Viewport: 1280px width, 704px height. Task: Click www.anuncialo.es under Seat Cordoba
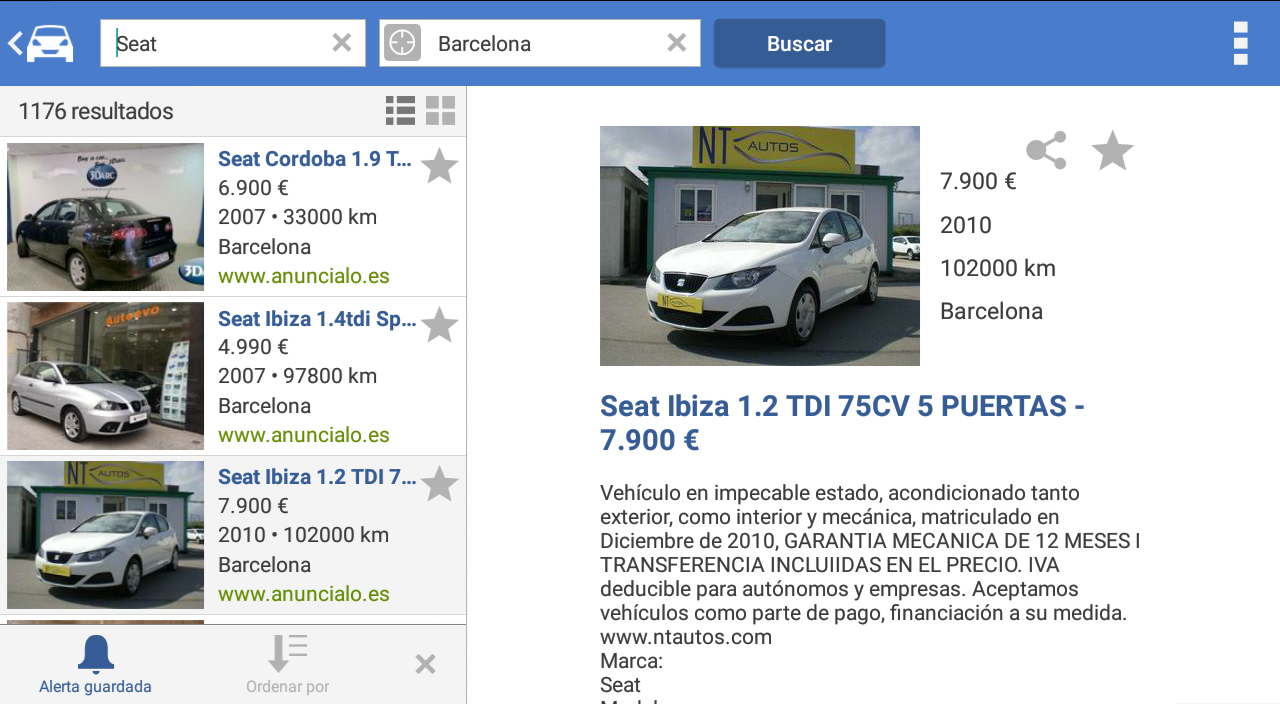[x=304, y=276]
